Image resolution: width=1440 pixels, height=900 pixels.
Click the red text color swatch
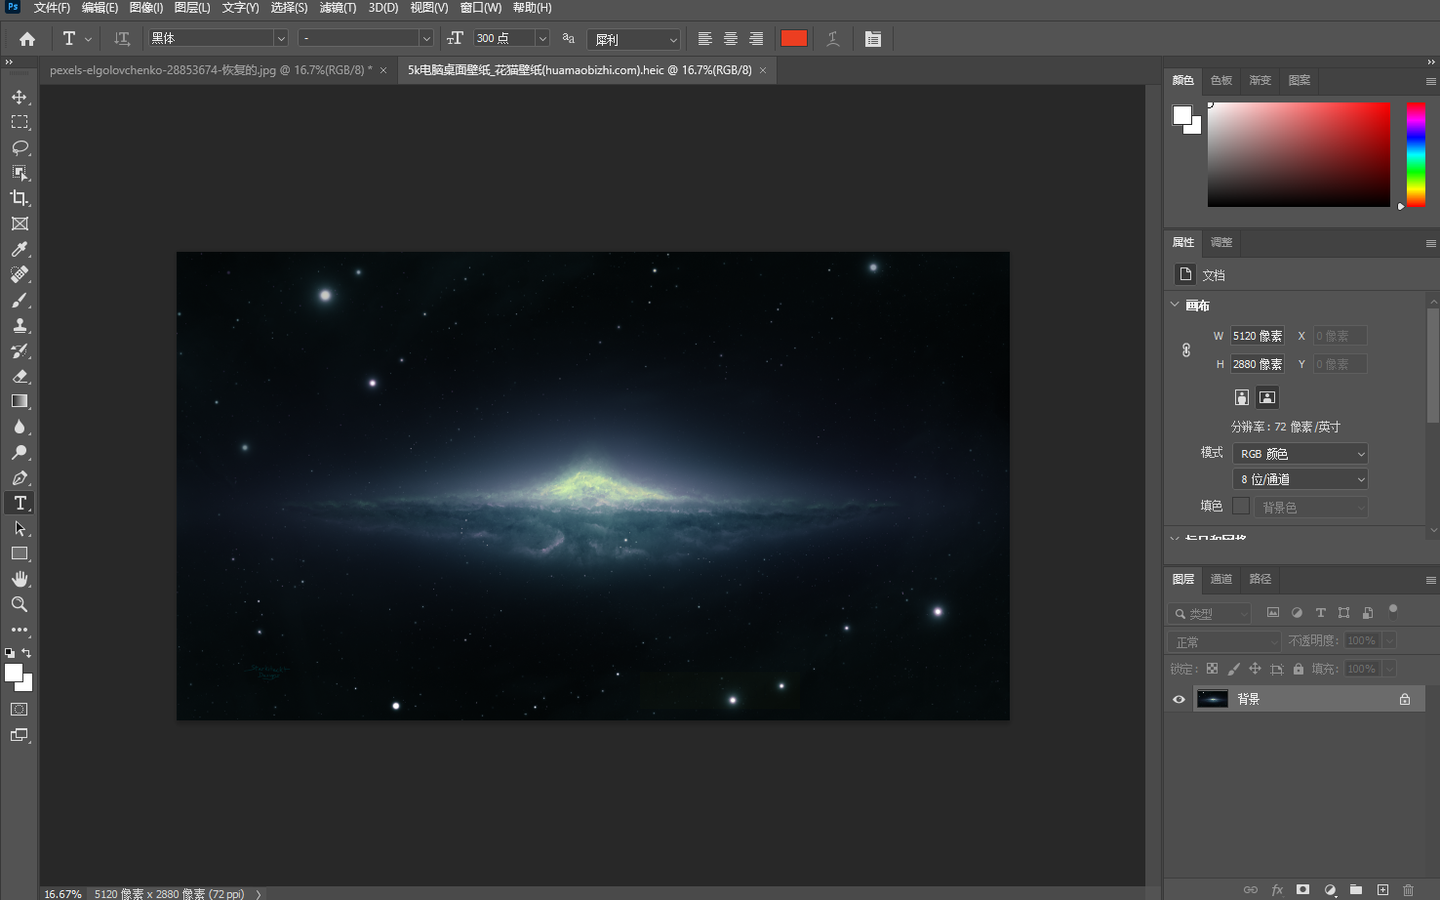tap(794, 38)
